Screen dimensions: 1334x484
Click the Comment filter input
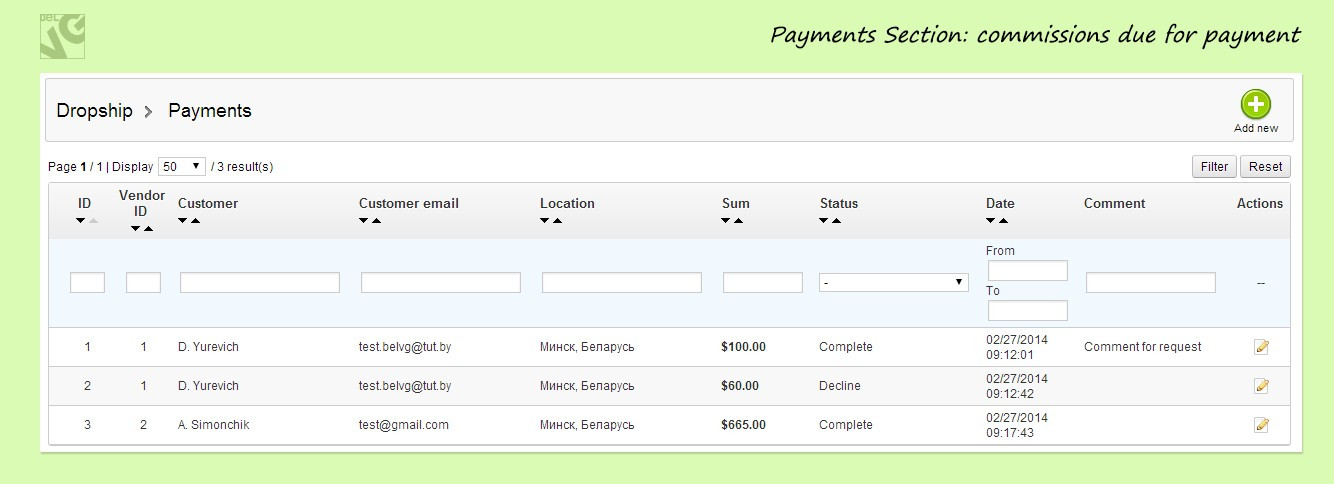coord(1150,283)
